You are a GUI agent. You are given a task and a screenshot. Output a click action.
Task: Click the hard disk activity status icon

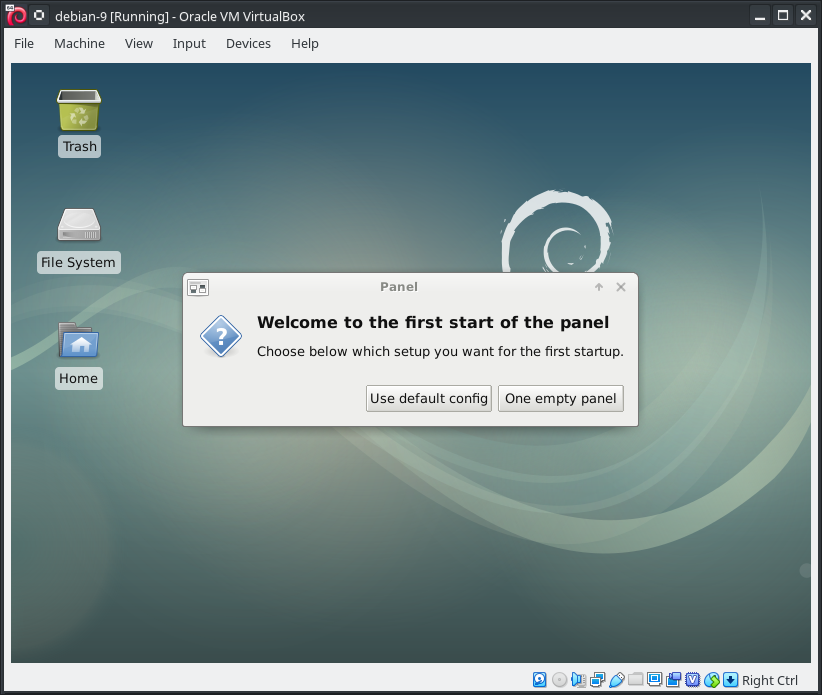click(x=540, y=680)
